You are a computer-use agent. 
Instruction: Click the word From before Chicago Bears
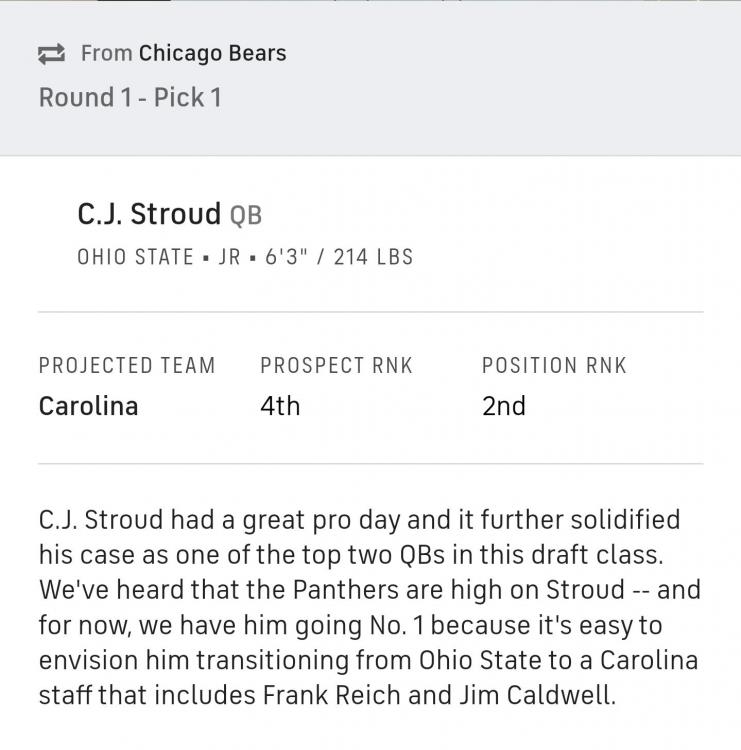tap(106, 54)
